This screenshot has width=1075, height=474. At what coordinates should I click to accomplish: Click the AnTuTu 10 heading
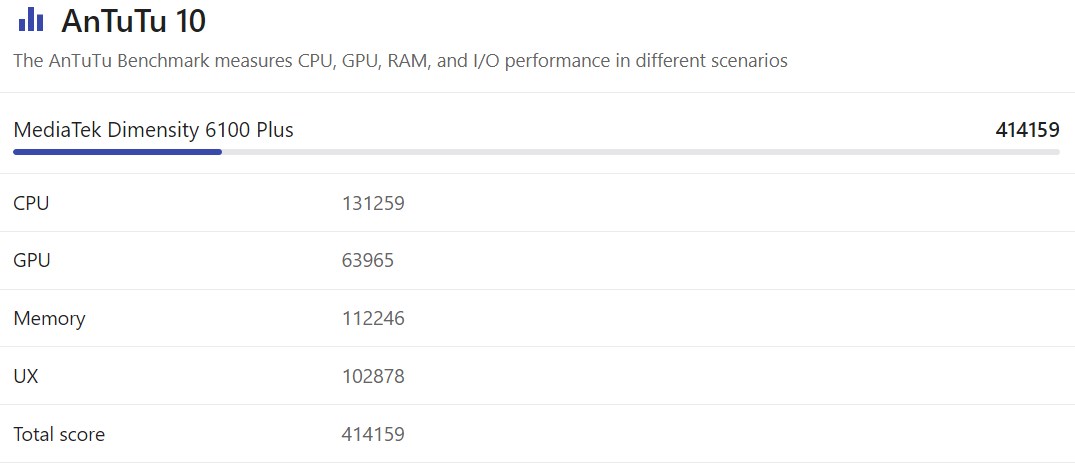coord(134,20)
